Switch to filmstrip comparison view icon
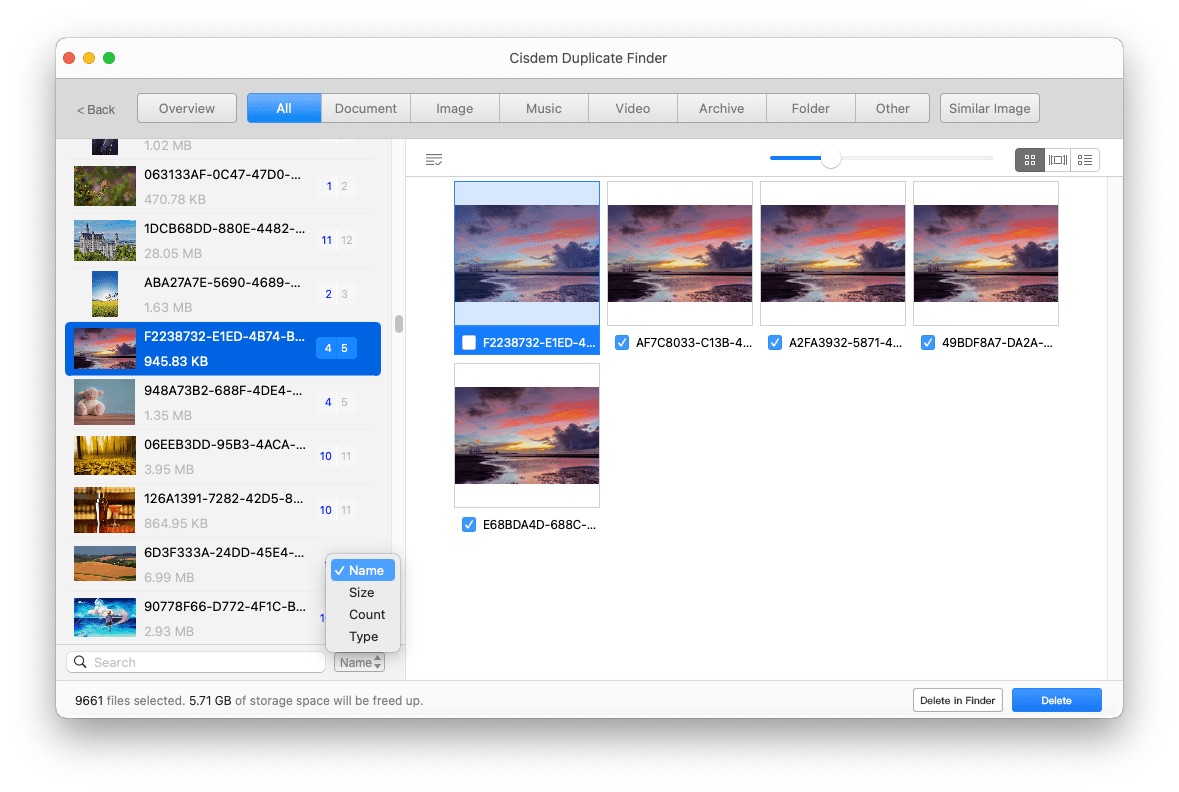1179x792 pixels. (x=1057, y=160)
